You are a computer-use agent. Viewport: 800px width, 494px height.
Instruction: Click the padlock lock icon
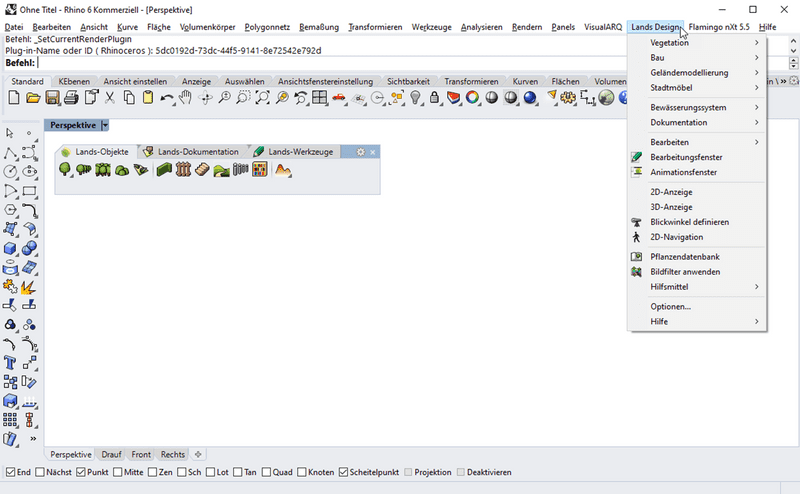[434, 97]
